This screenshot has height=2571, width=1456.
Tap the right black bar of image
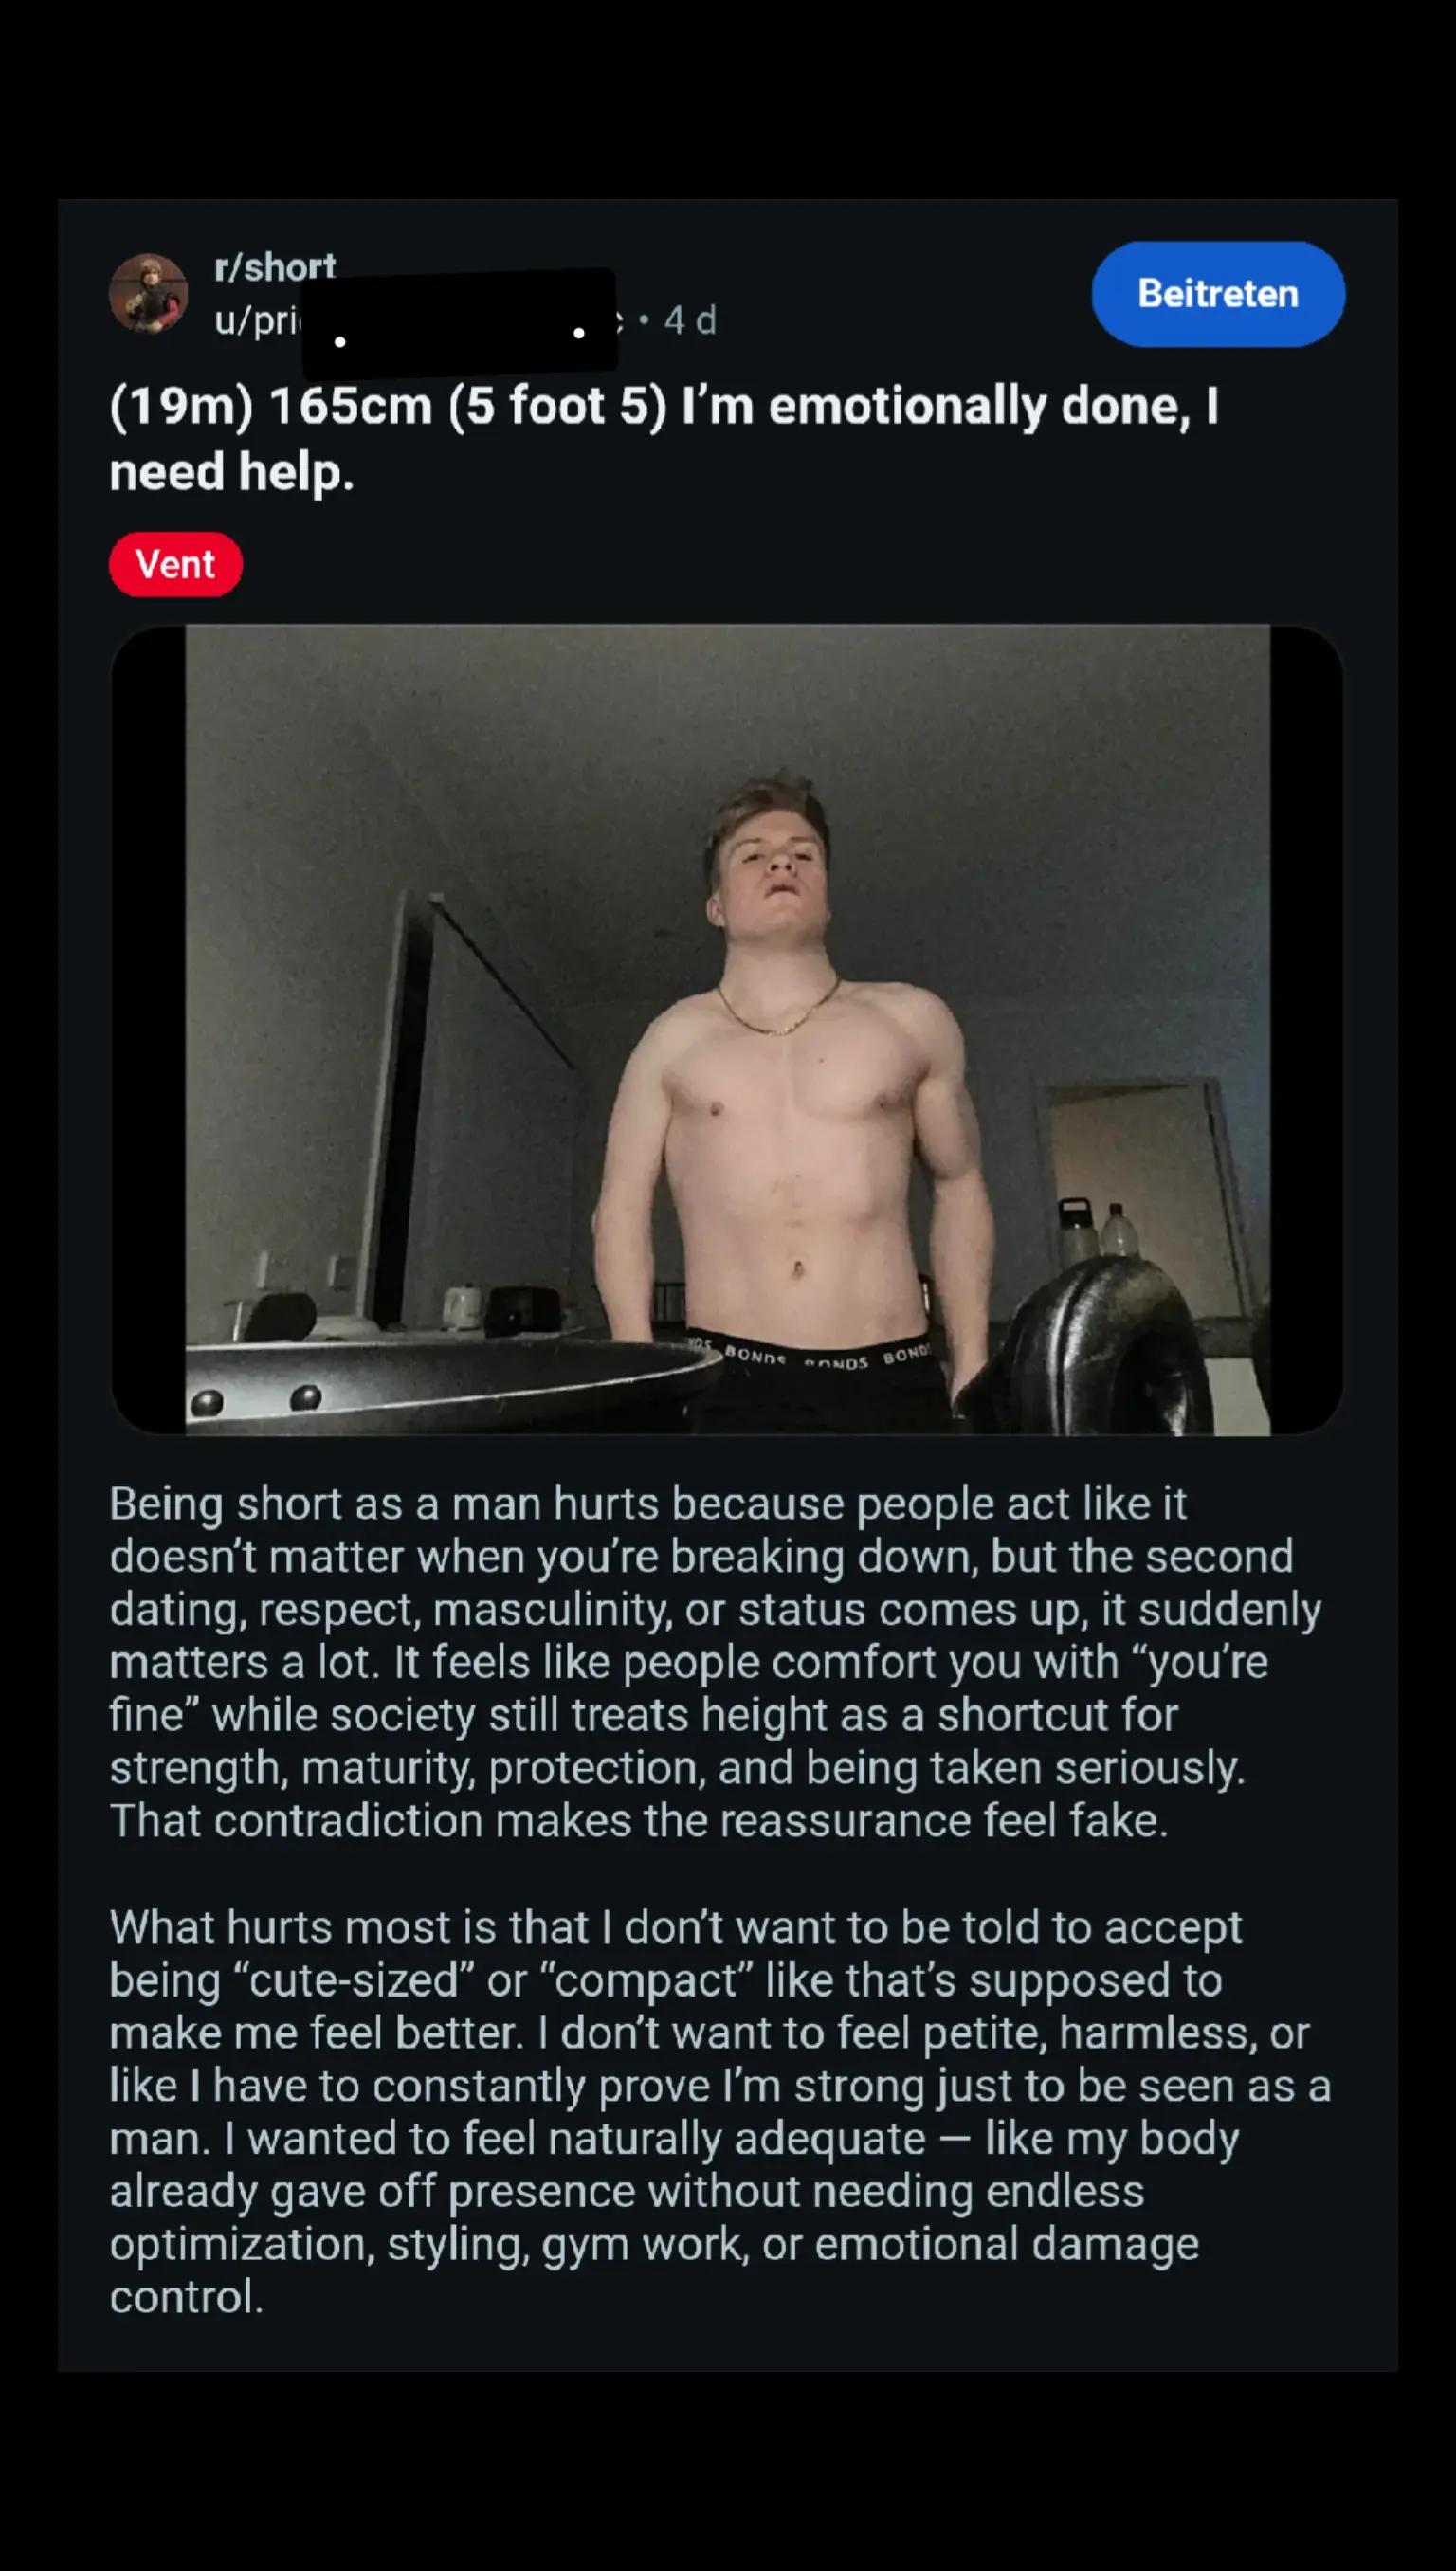pos(1307,1030)
